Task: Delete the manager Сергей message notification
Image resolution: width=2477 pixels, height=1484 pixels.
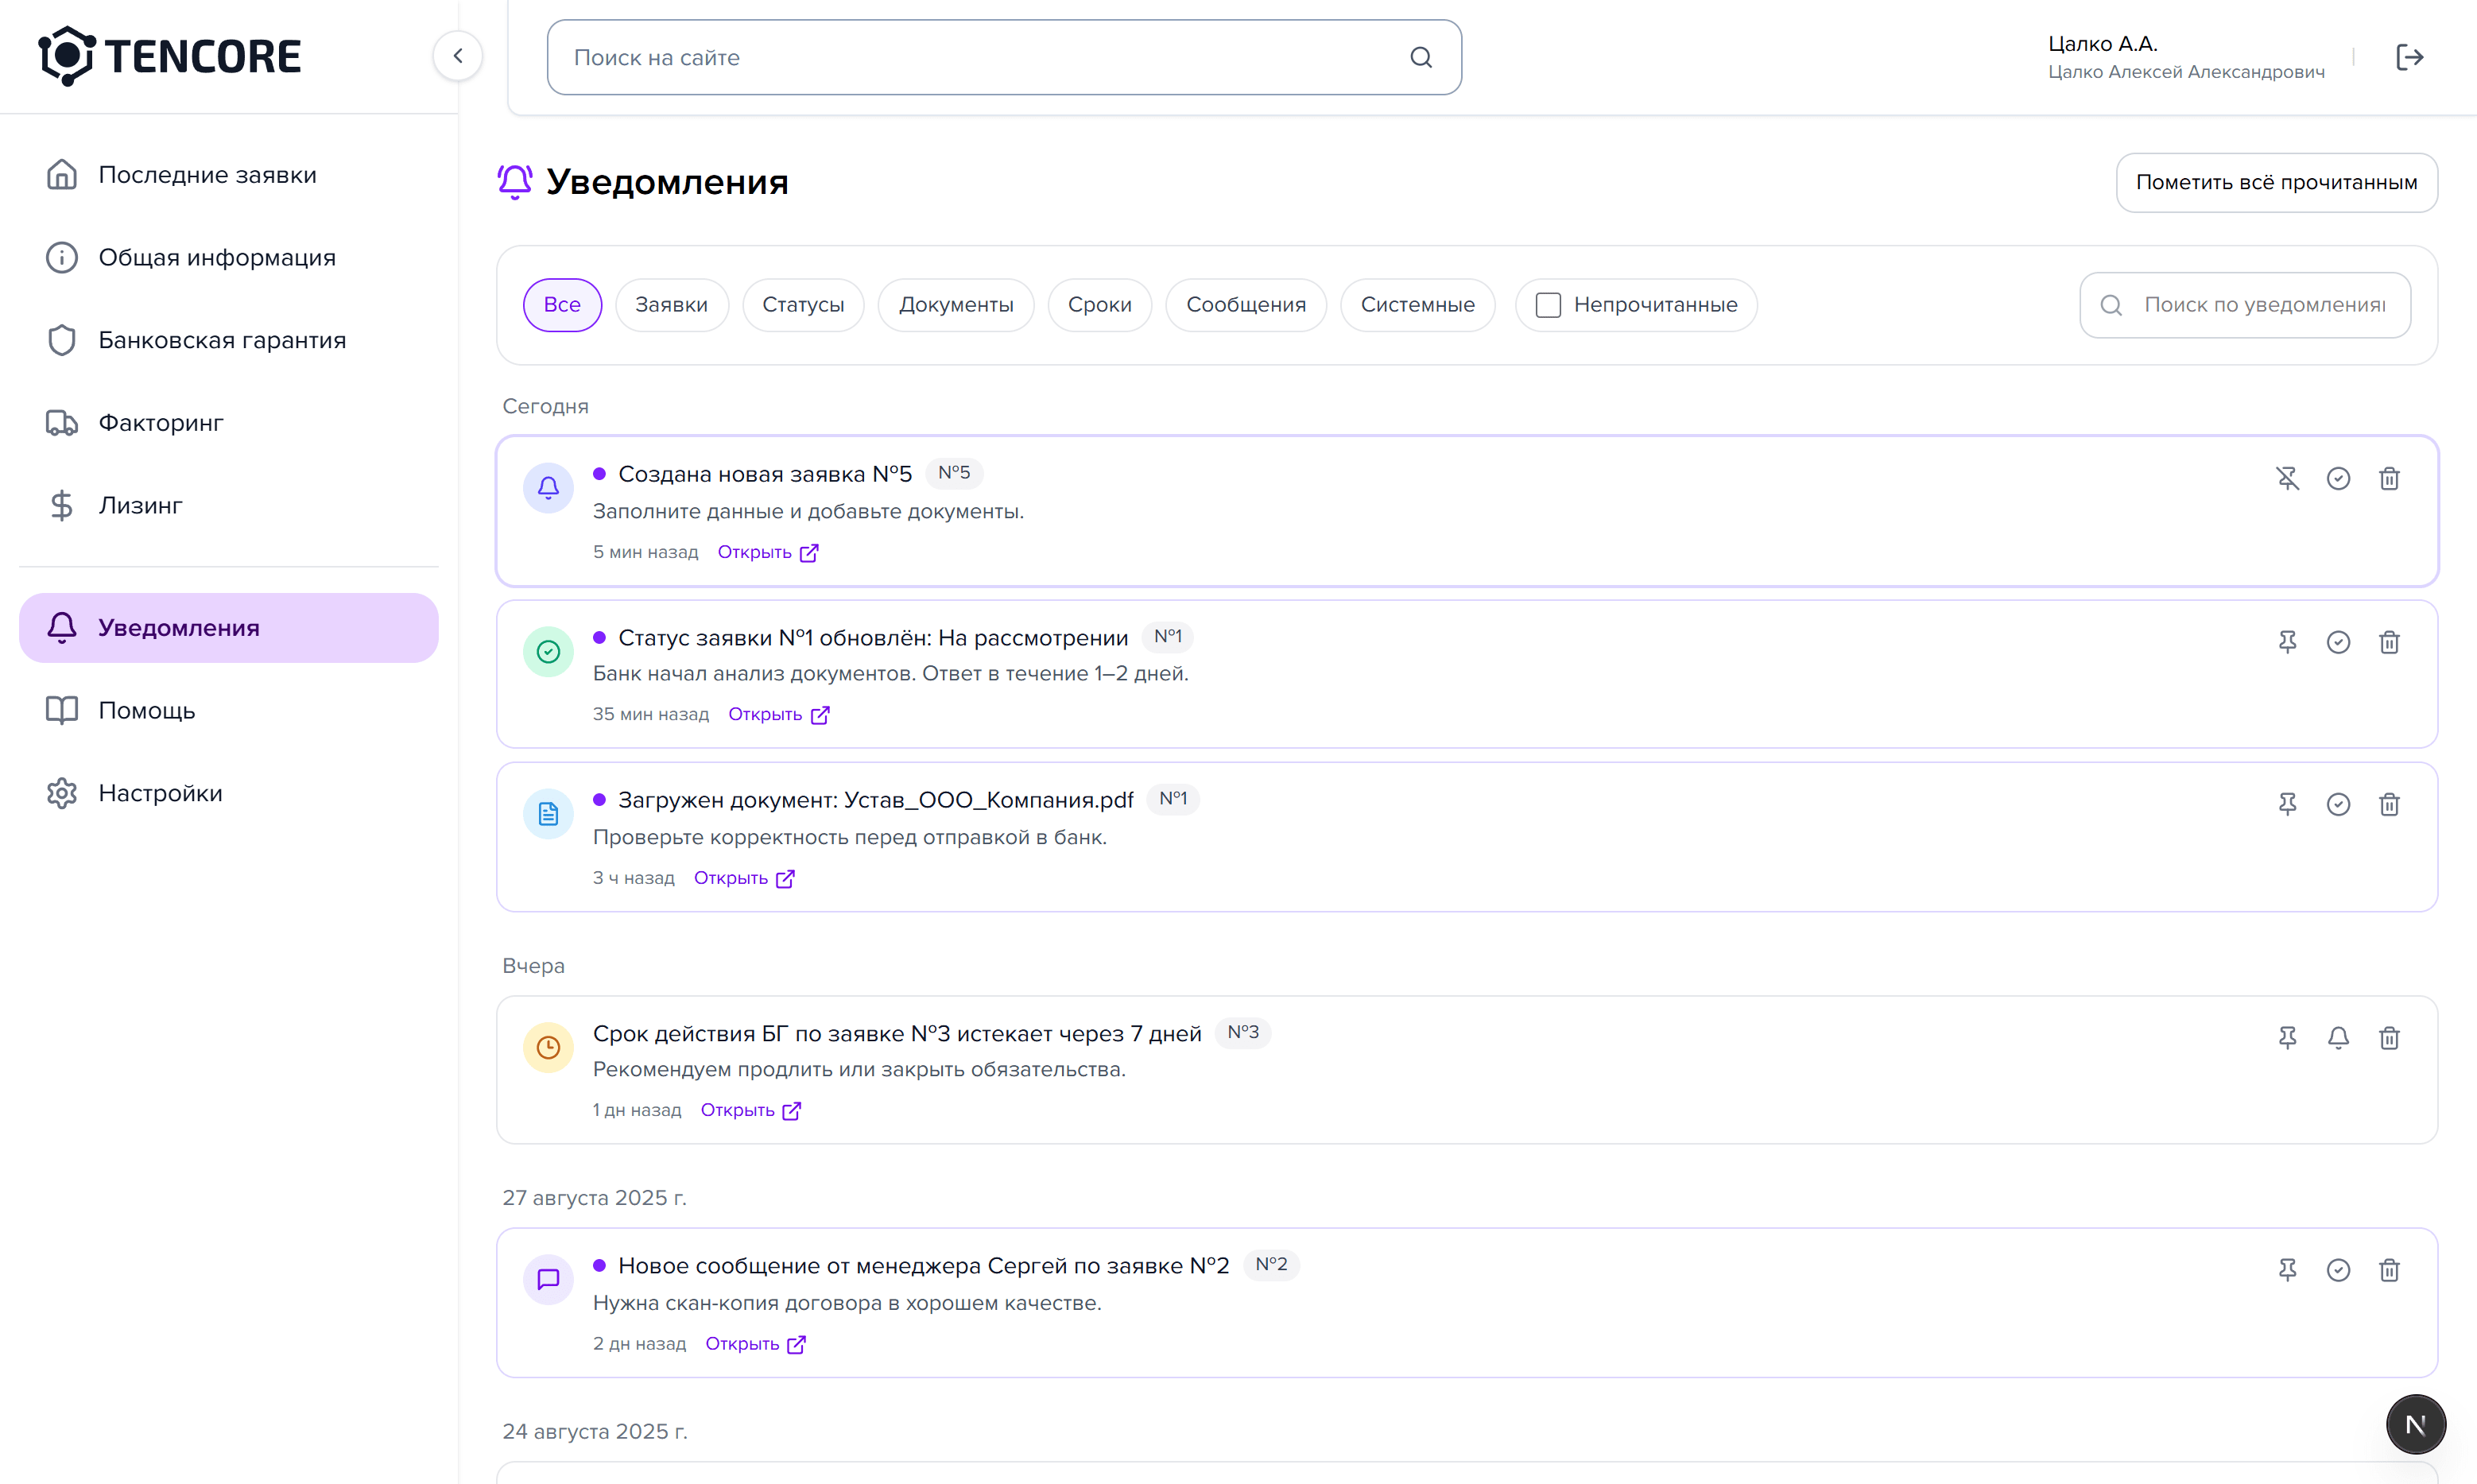Action: (x=2389, y=1270)
